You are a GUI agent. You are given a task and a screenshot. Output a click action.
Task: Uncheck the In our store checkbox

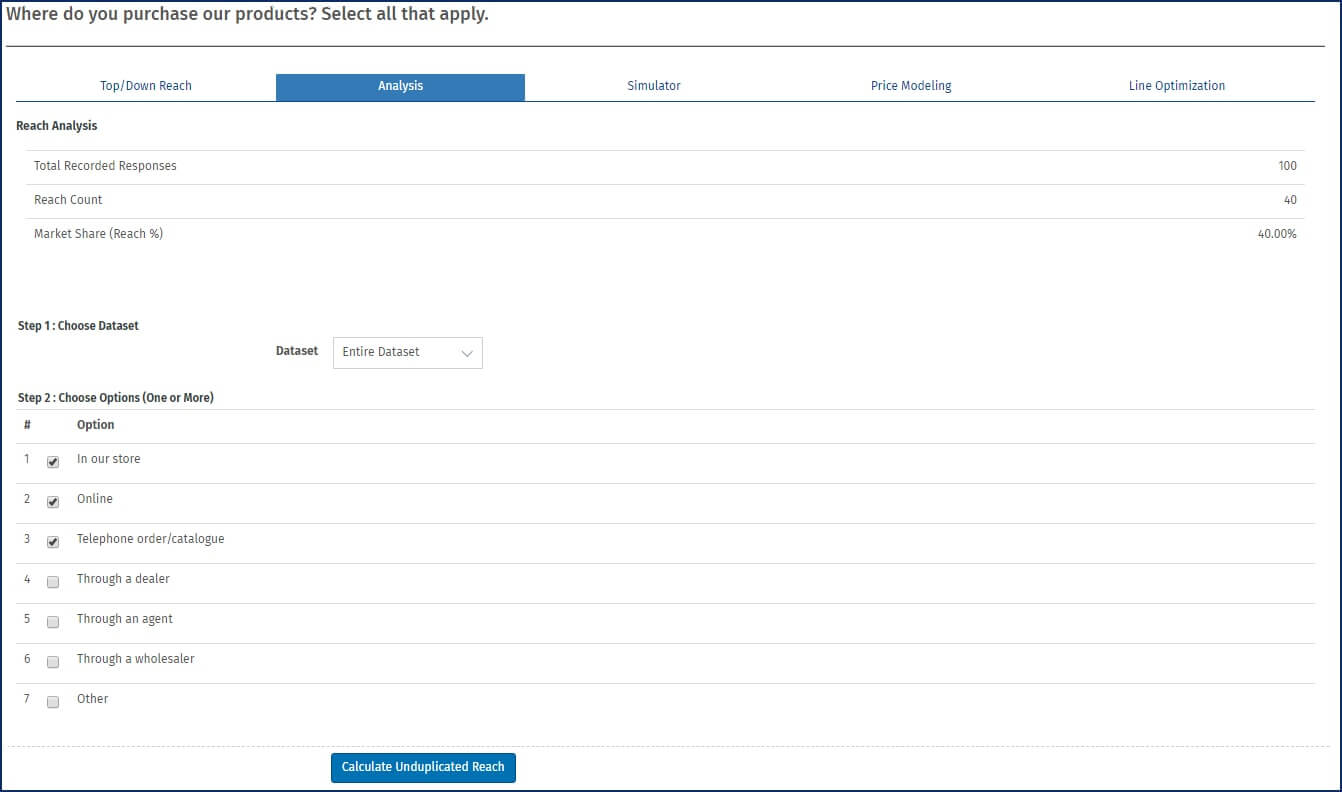(x=53, y=462)
